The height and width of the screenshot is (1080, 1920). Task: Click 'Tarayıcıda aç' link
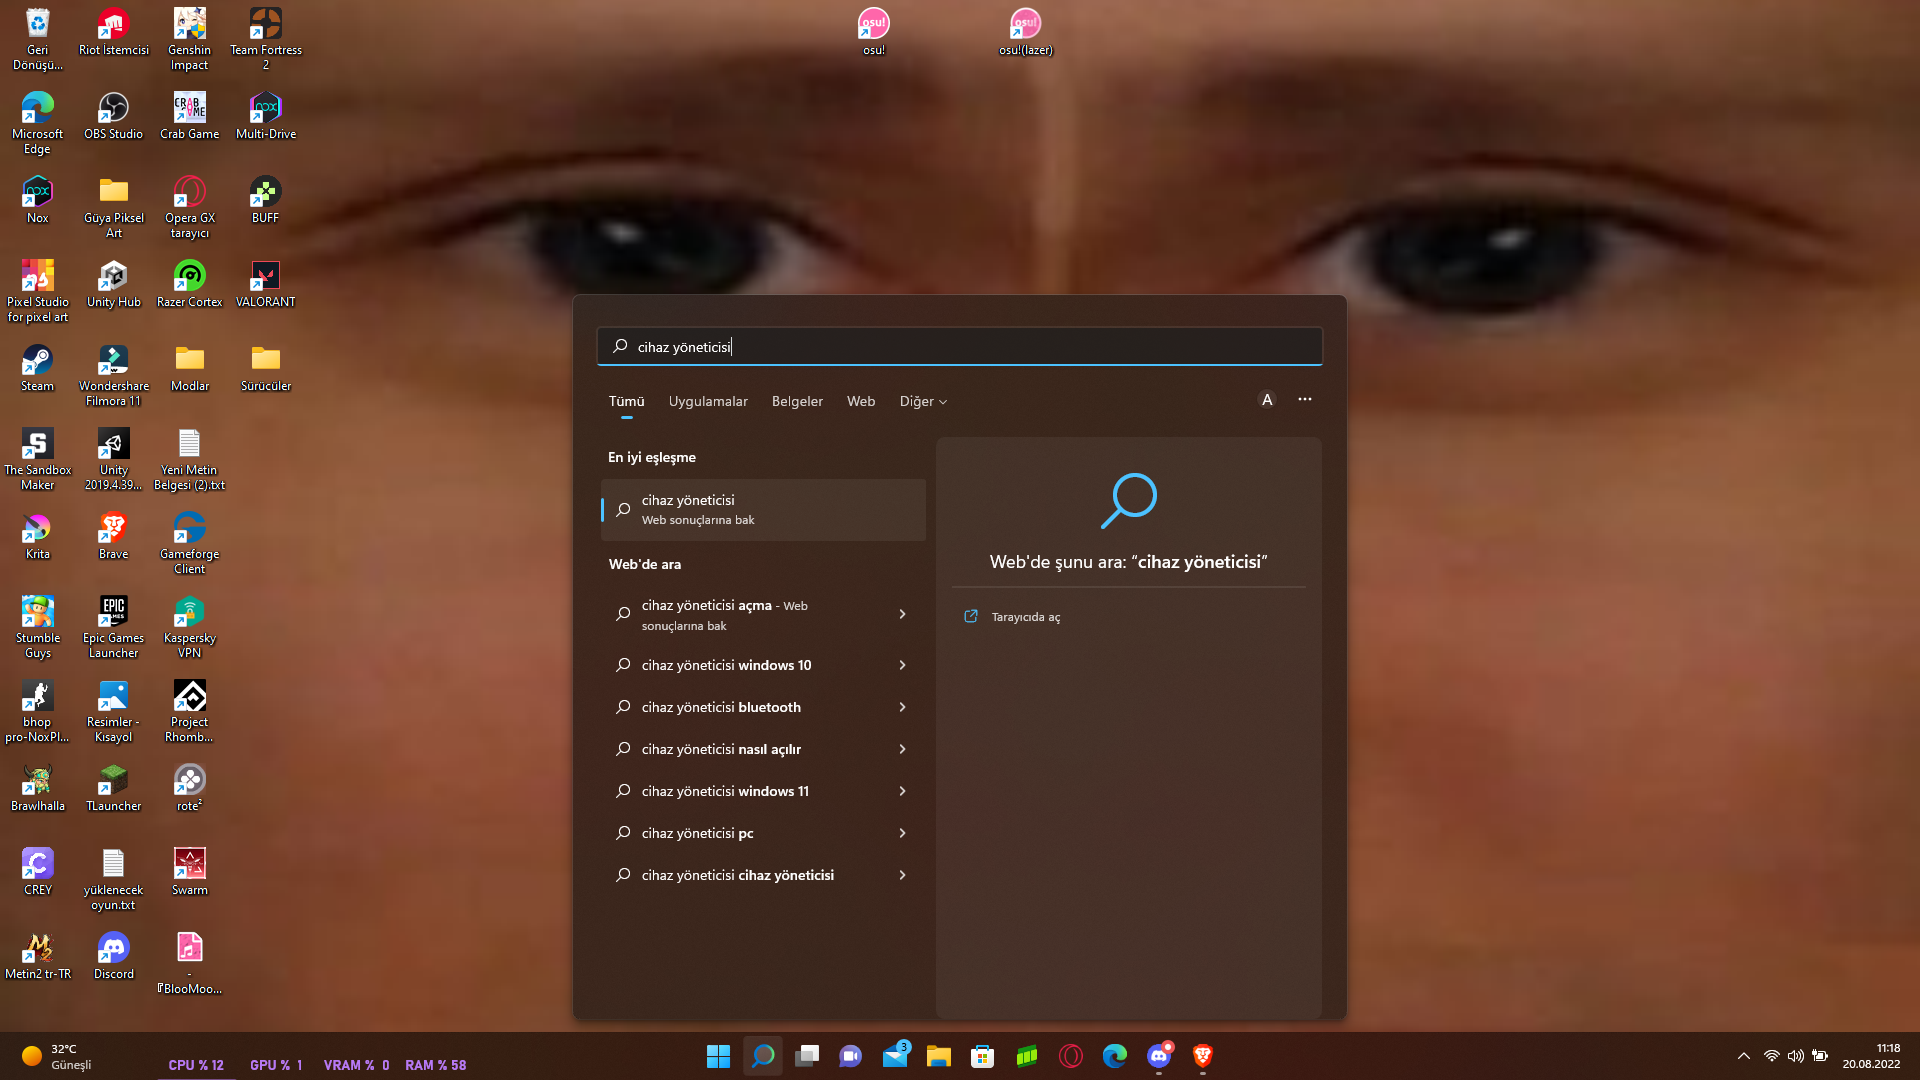click(1025, 617)
